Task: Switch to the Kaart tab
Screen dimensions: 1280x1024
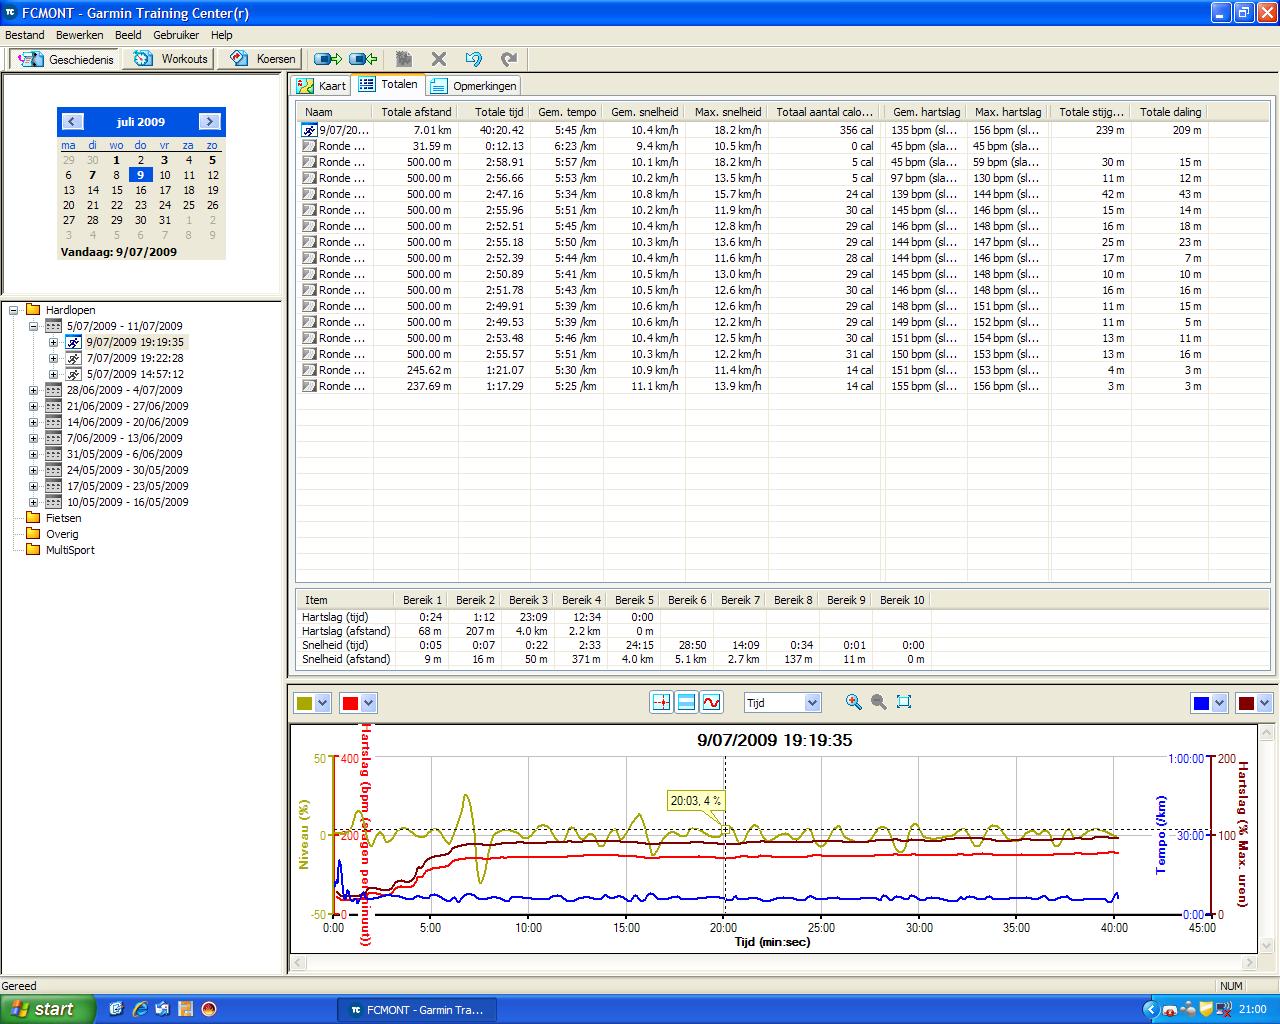Action: point(321,86)
